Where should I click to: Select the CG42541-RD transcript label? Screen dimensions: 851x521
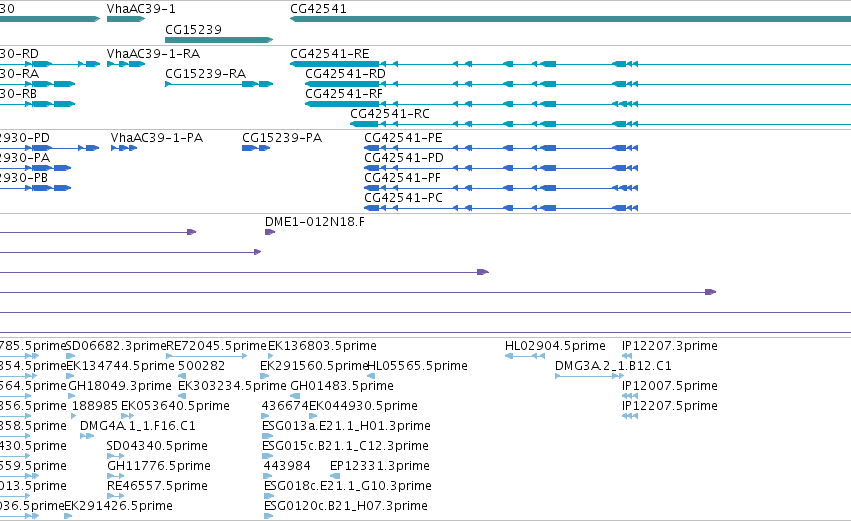click(345, 74)
